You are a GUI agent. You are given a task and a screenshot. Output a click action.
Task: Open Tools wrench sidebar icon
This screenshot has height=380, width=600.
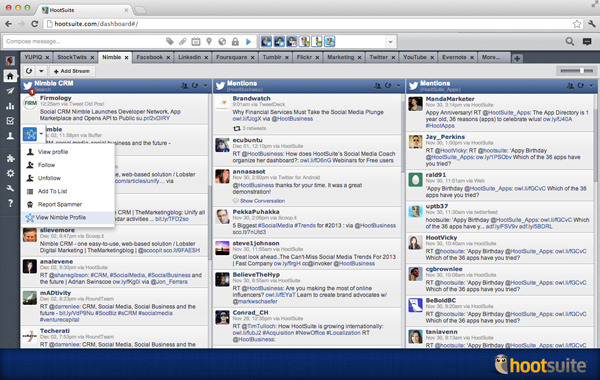pos(10,188)
